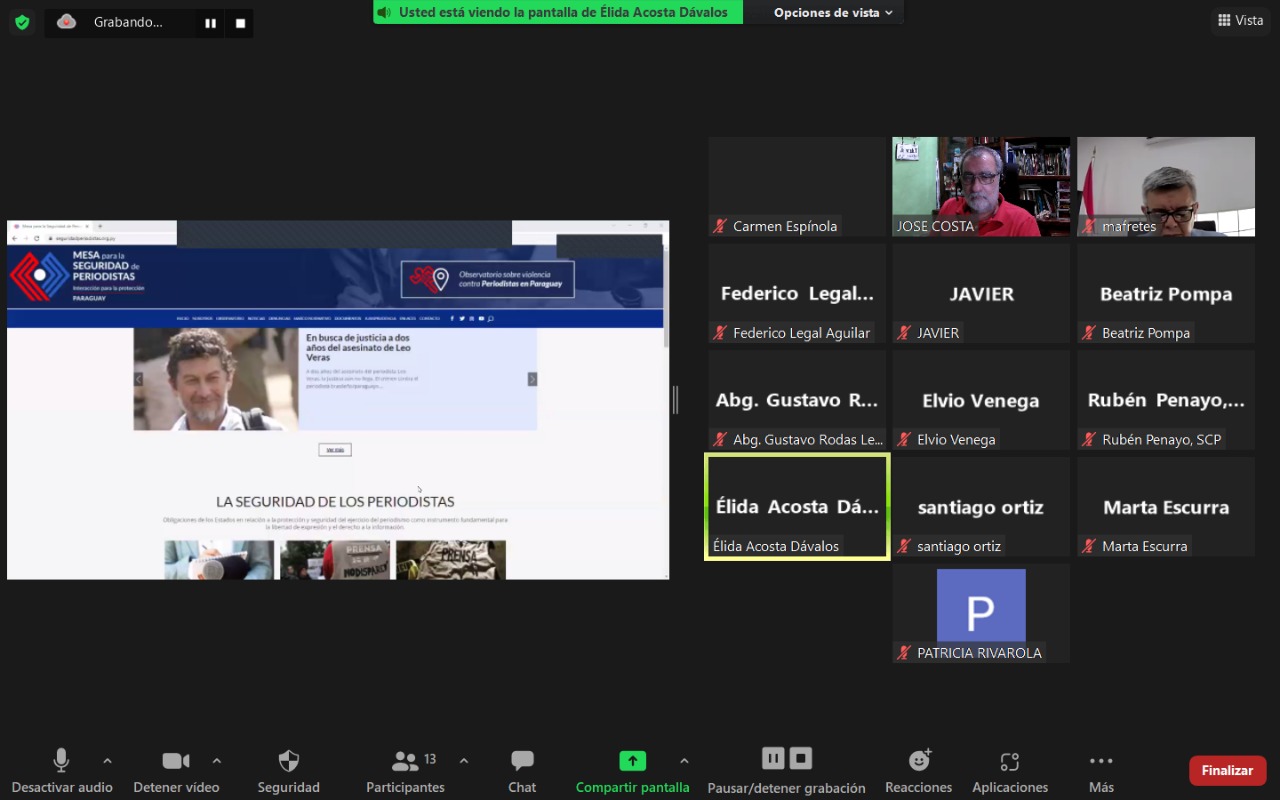Turn off camera with Detener video
Image resolution: width=1280 pixels, height=800 pixels.
176,762
